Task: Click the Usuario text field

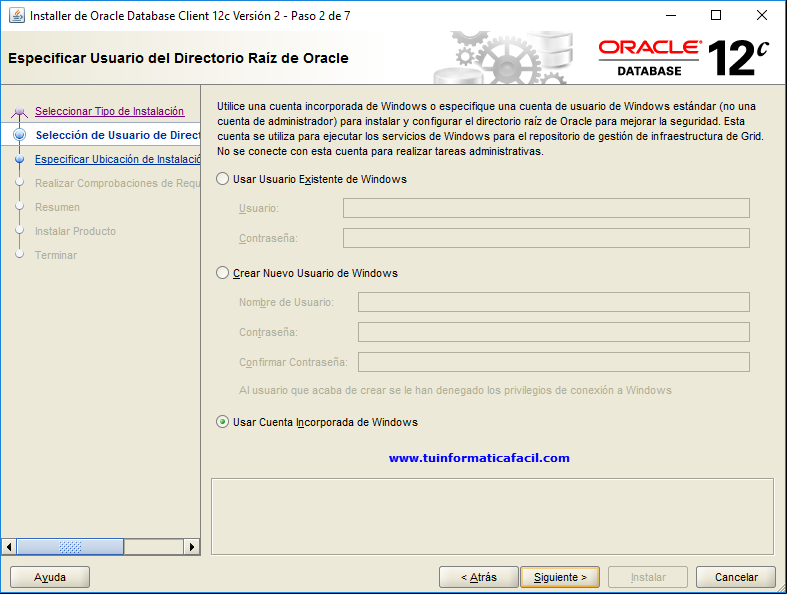Action: point(546,208)
